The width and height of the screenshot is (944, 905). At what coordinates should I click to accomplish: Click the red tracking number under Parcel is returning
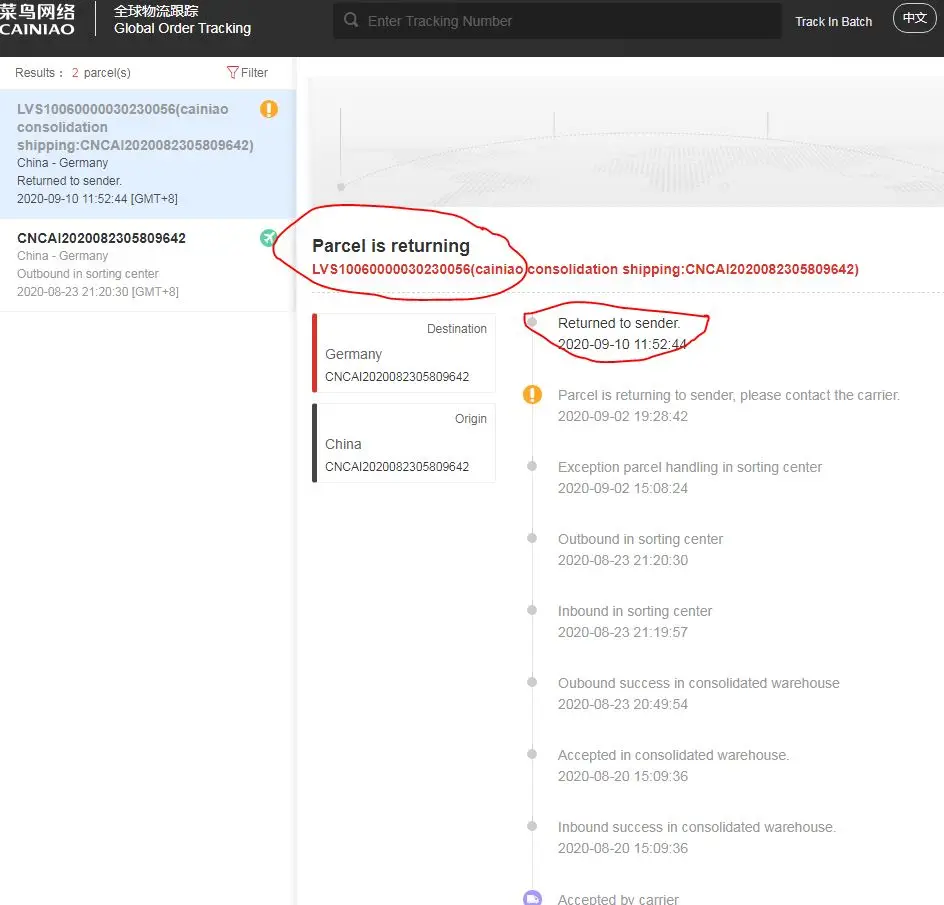[585, 269]
